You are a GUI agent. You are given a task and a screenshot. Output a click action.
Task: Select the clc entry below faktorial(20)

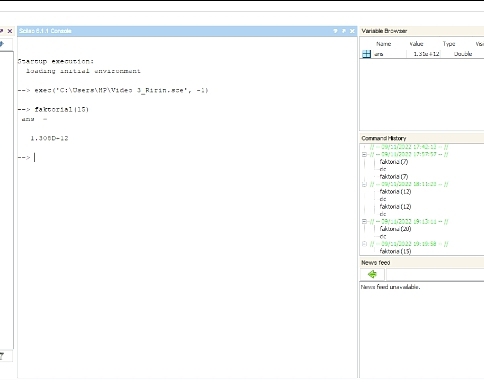(383, 236)
